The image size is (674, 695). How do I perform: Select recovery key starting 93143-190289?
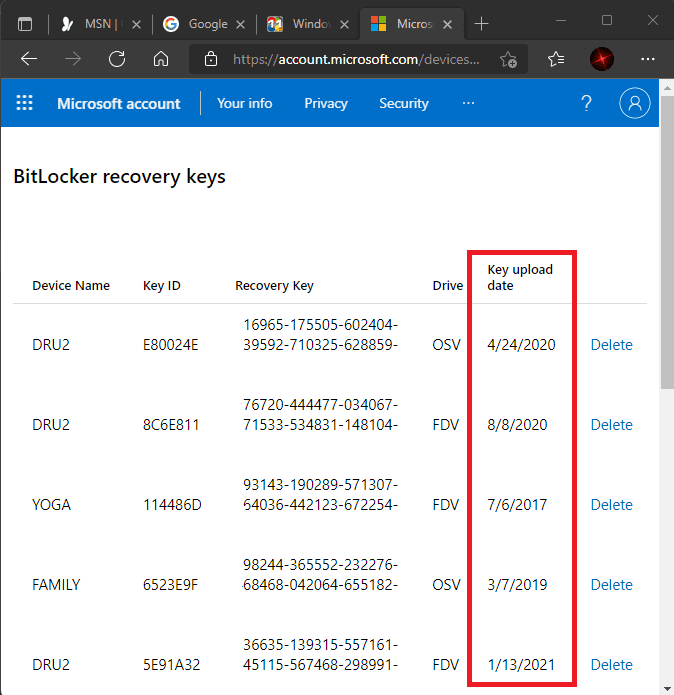tap(320, 495)
